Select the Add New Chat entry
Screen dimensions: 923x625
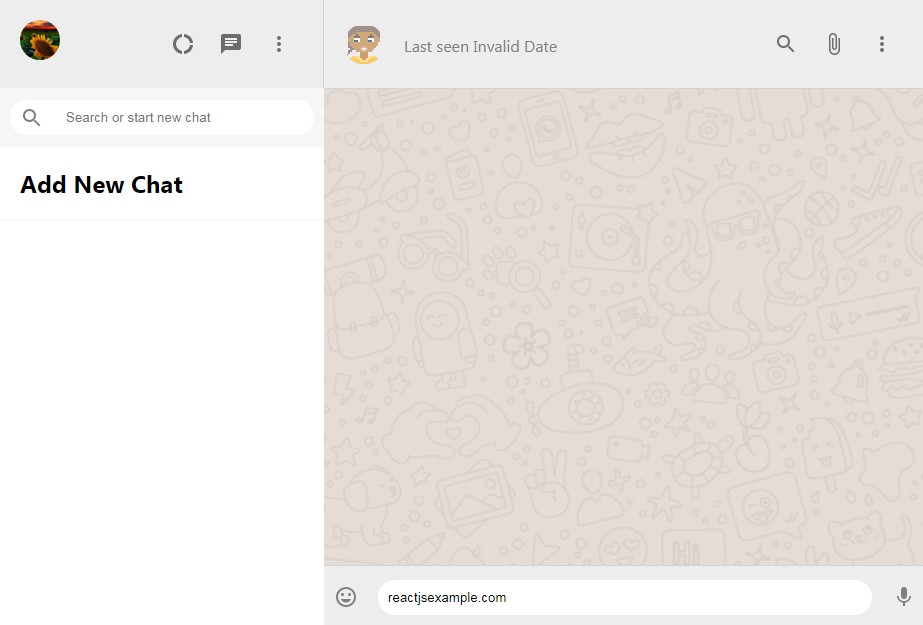102,185
